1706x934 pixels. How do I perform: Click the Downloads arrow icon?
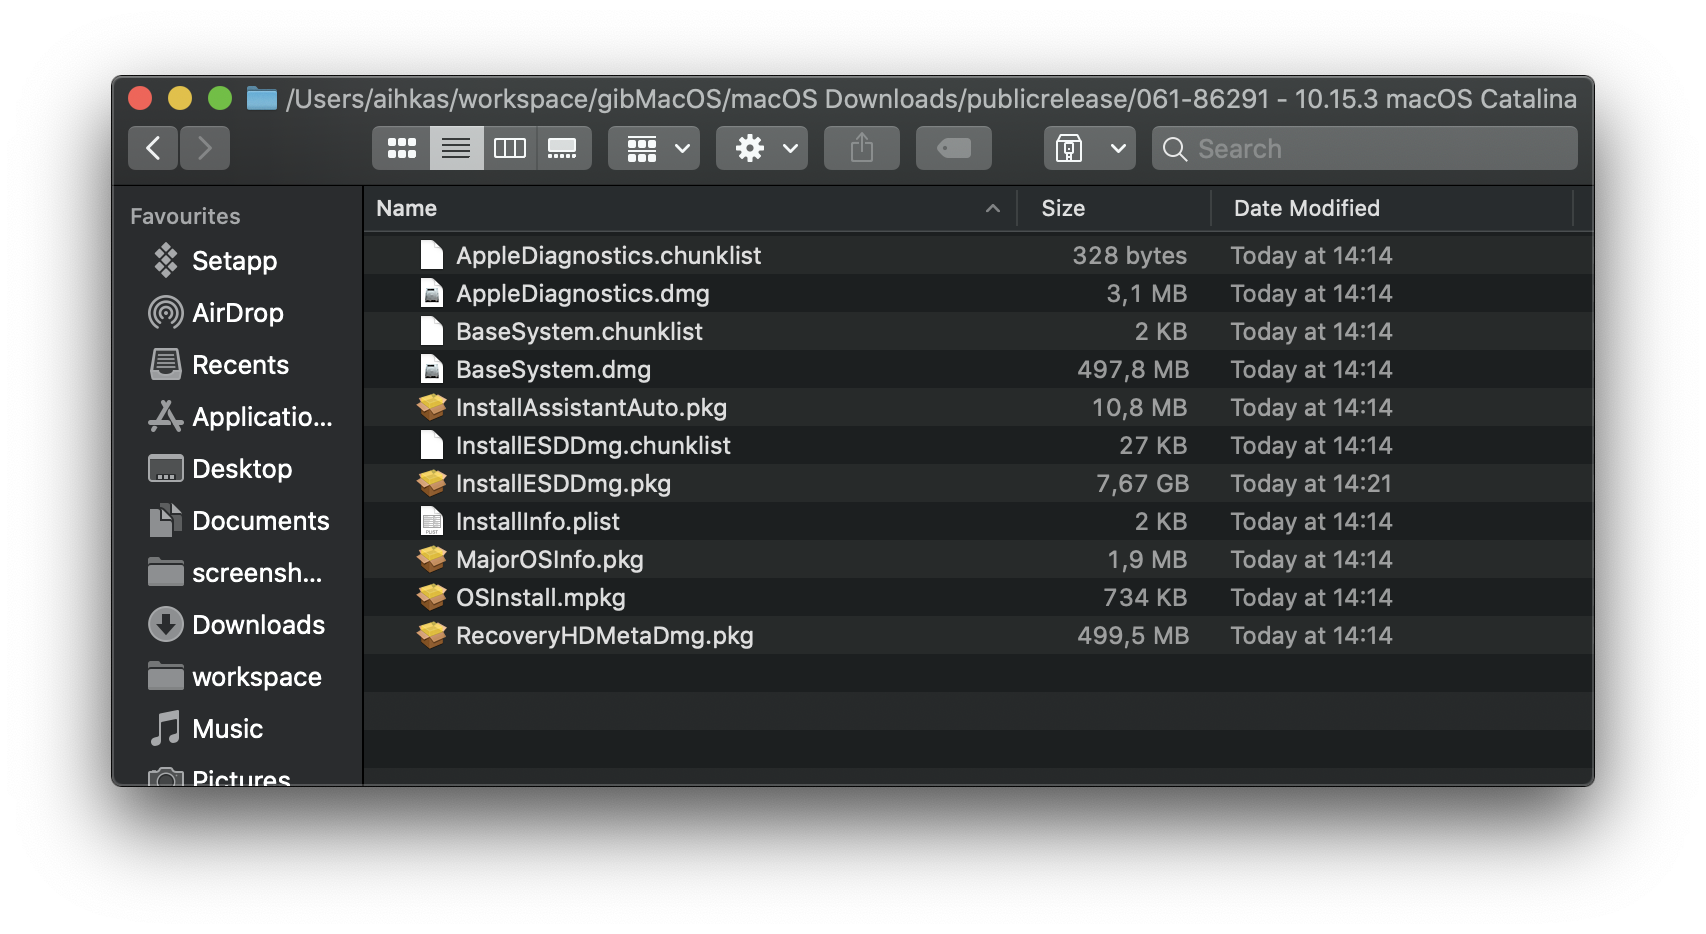point(166,624)
